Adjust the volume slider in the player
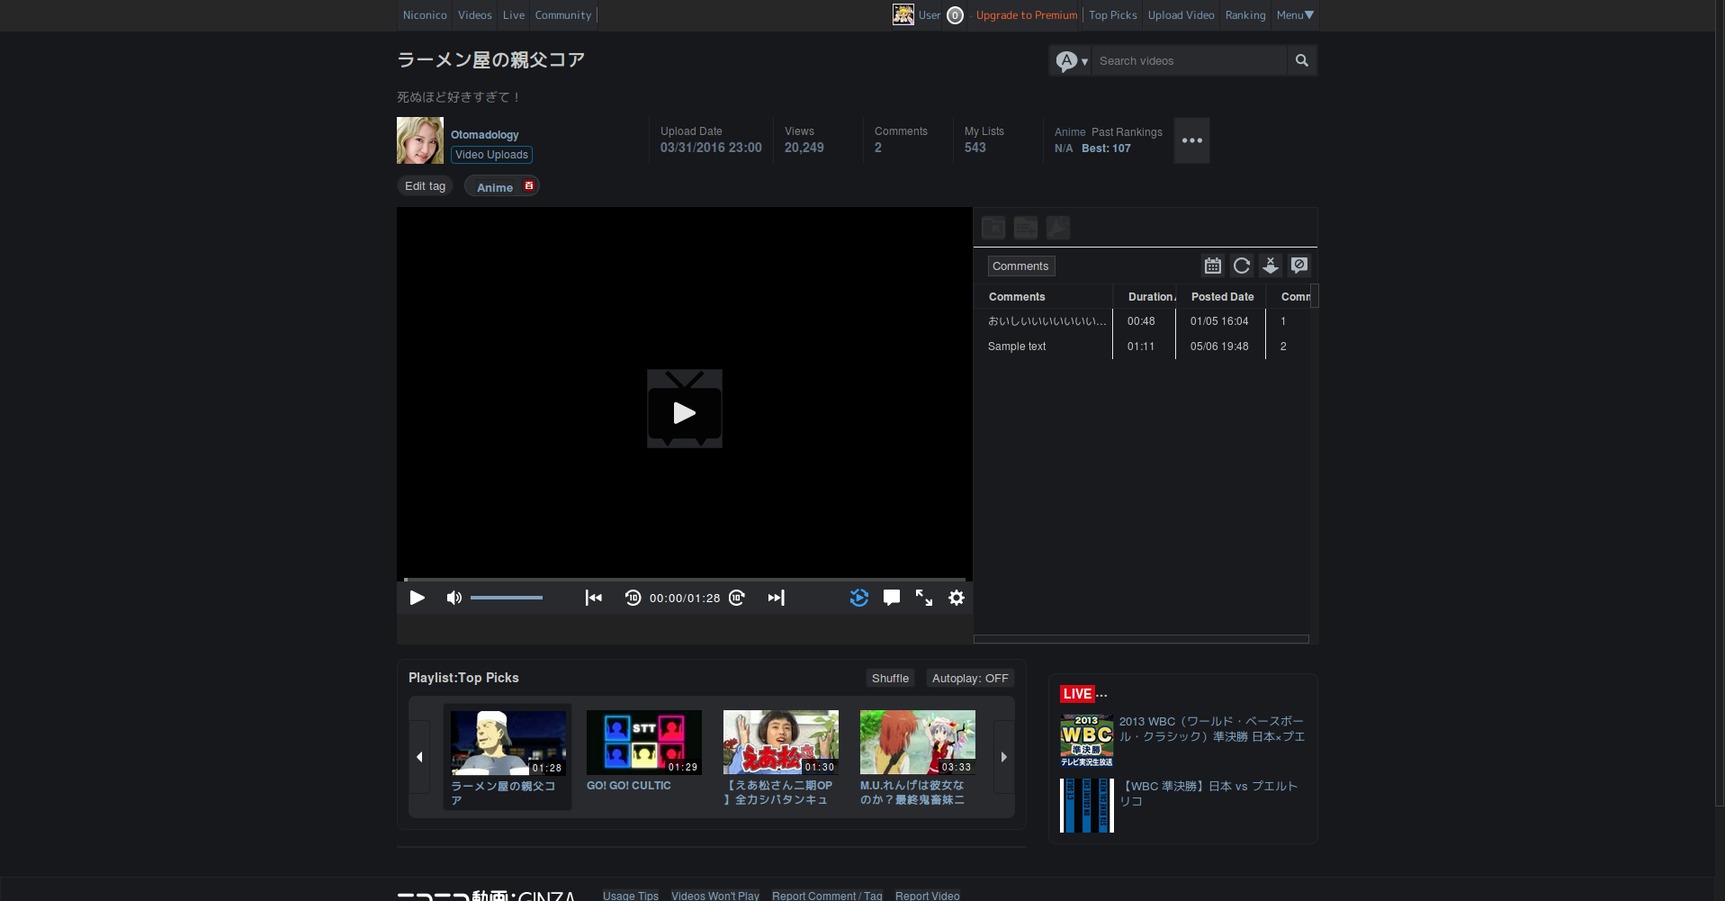The height and width of the screenshot is (901, 1725). 507,598
